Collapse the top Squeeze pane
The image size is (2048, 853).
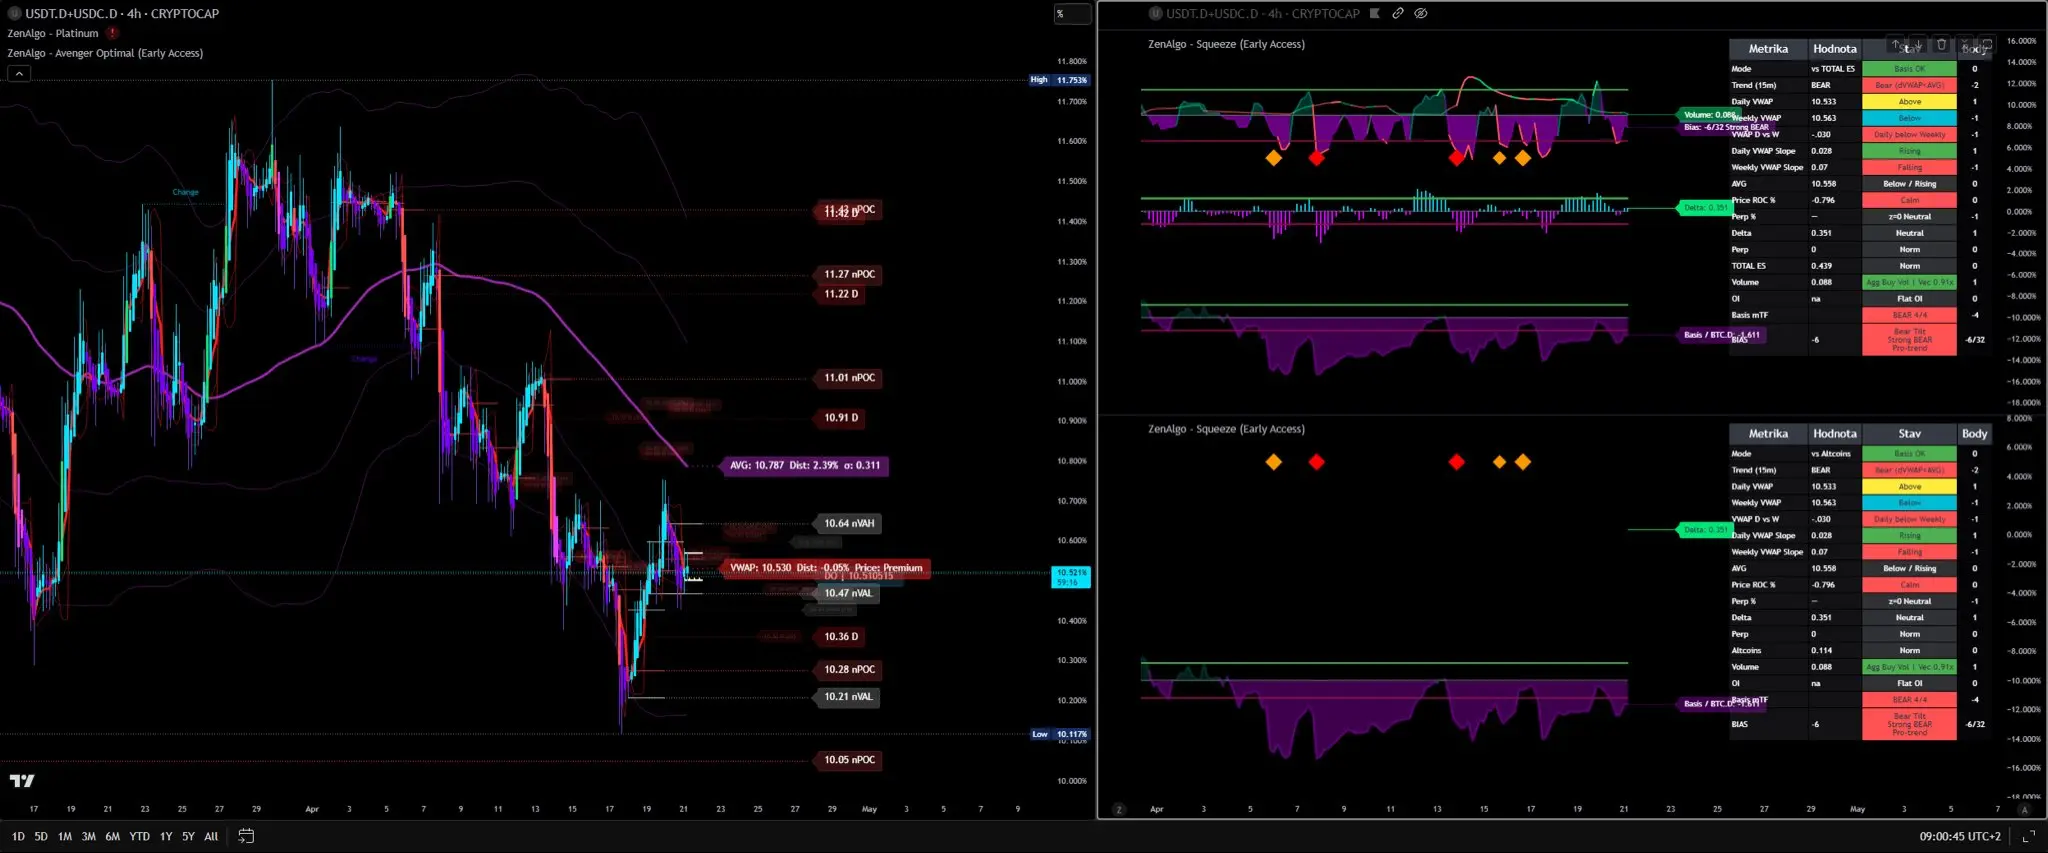[x=1964, y=44]
